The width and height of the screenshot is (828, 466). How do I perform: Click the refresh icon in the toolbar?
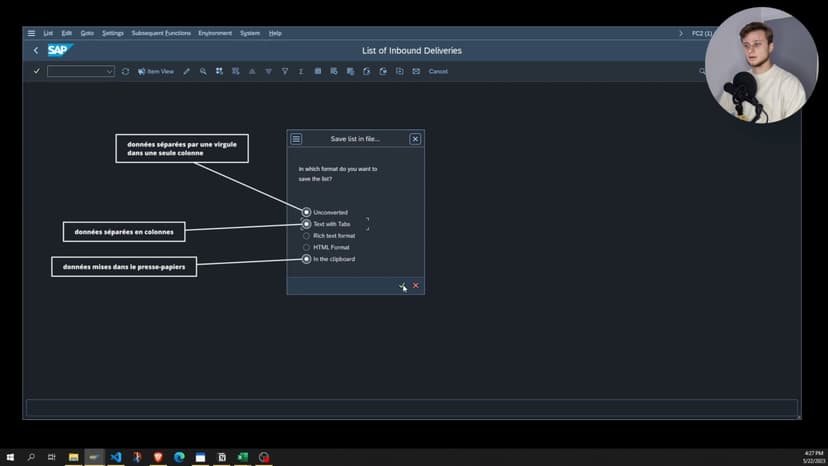coord(125,71)
